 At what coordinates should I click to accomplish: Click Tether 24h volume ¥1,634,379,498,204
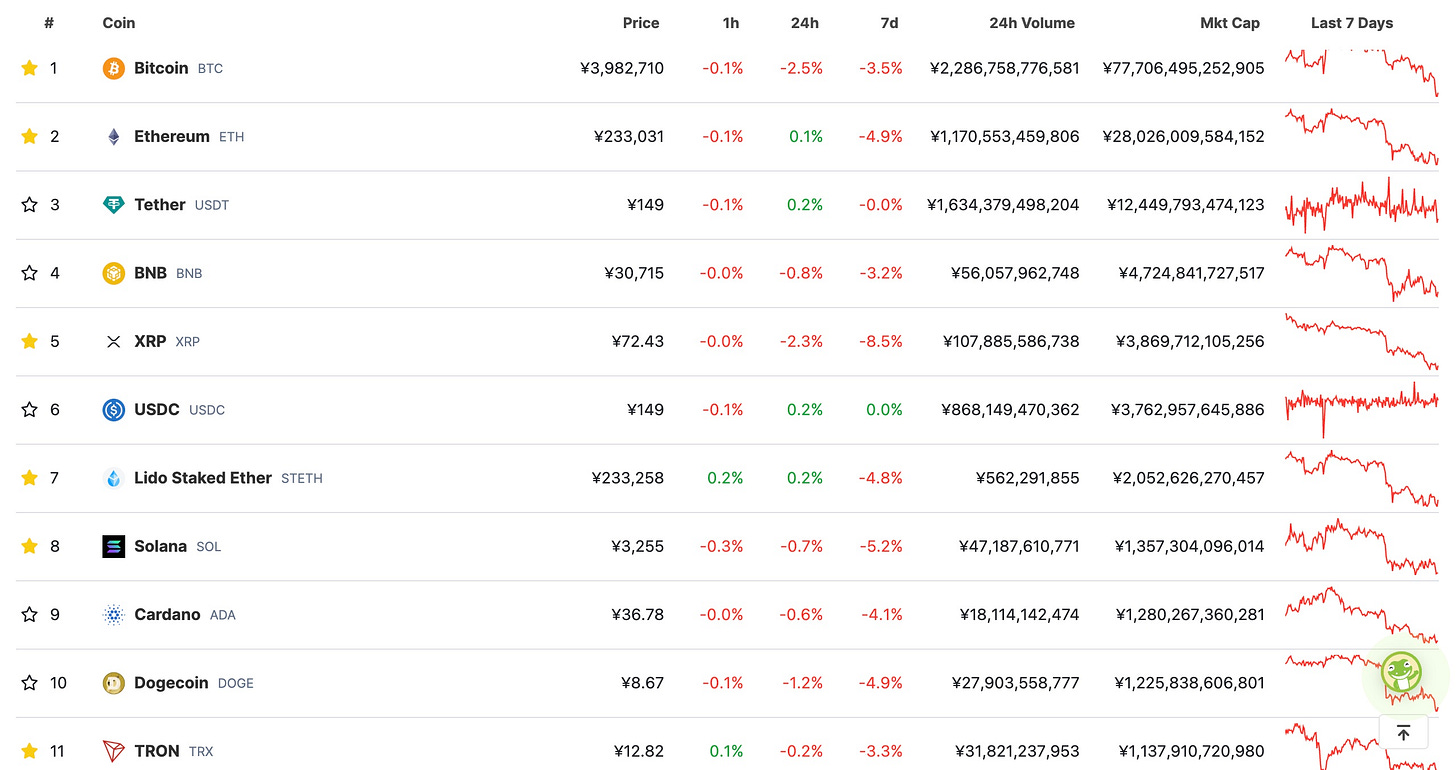pyautogui.click(x=1003, y=205)
